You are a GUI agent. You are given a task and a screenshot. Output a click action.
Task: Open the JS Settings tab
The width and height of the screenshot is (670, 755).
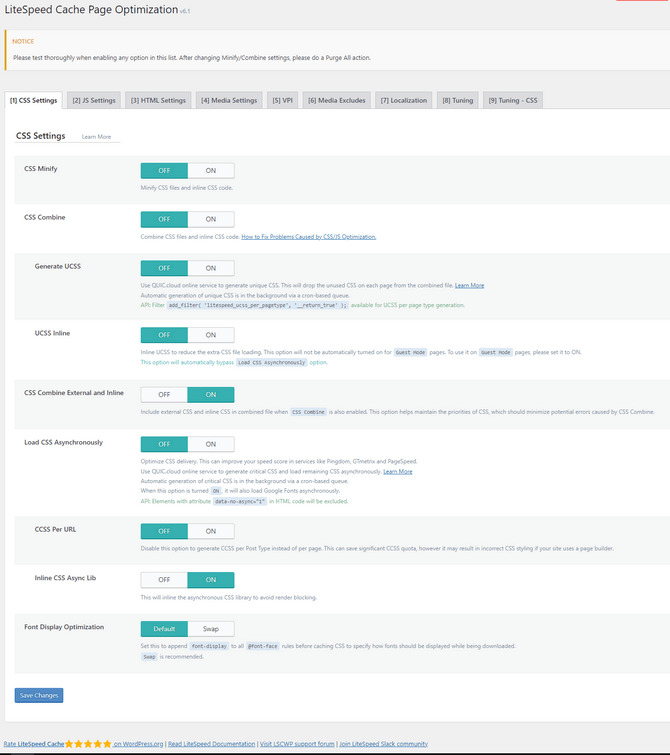[95, 100]
